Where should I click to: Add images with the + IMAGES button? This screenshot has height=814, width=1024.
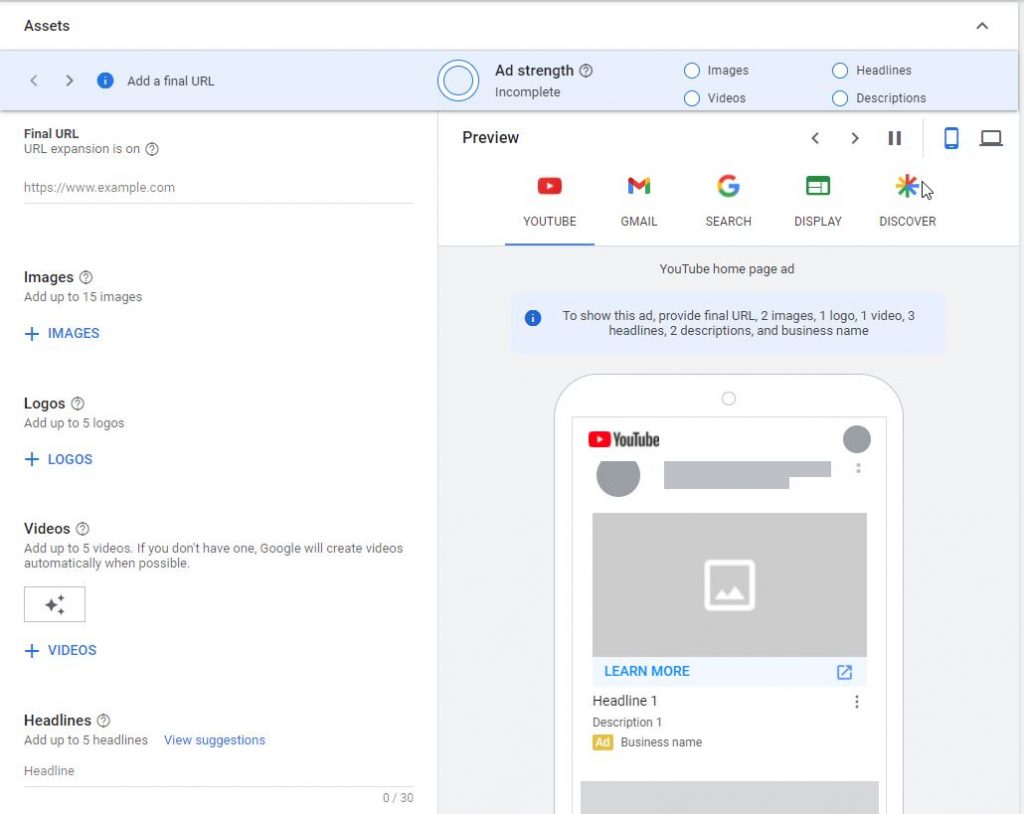pyautogui.click(x=62, y=333)
